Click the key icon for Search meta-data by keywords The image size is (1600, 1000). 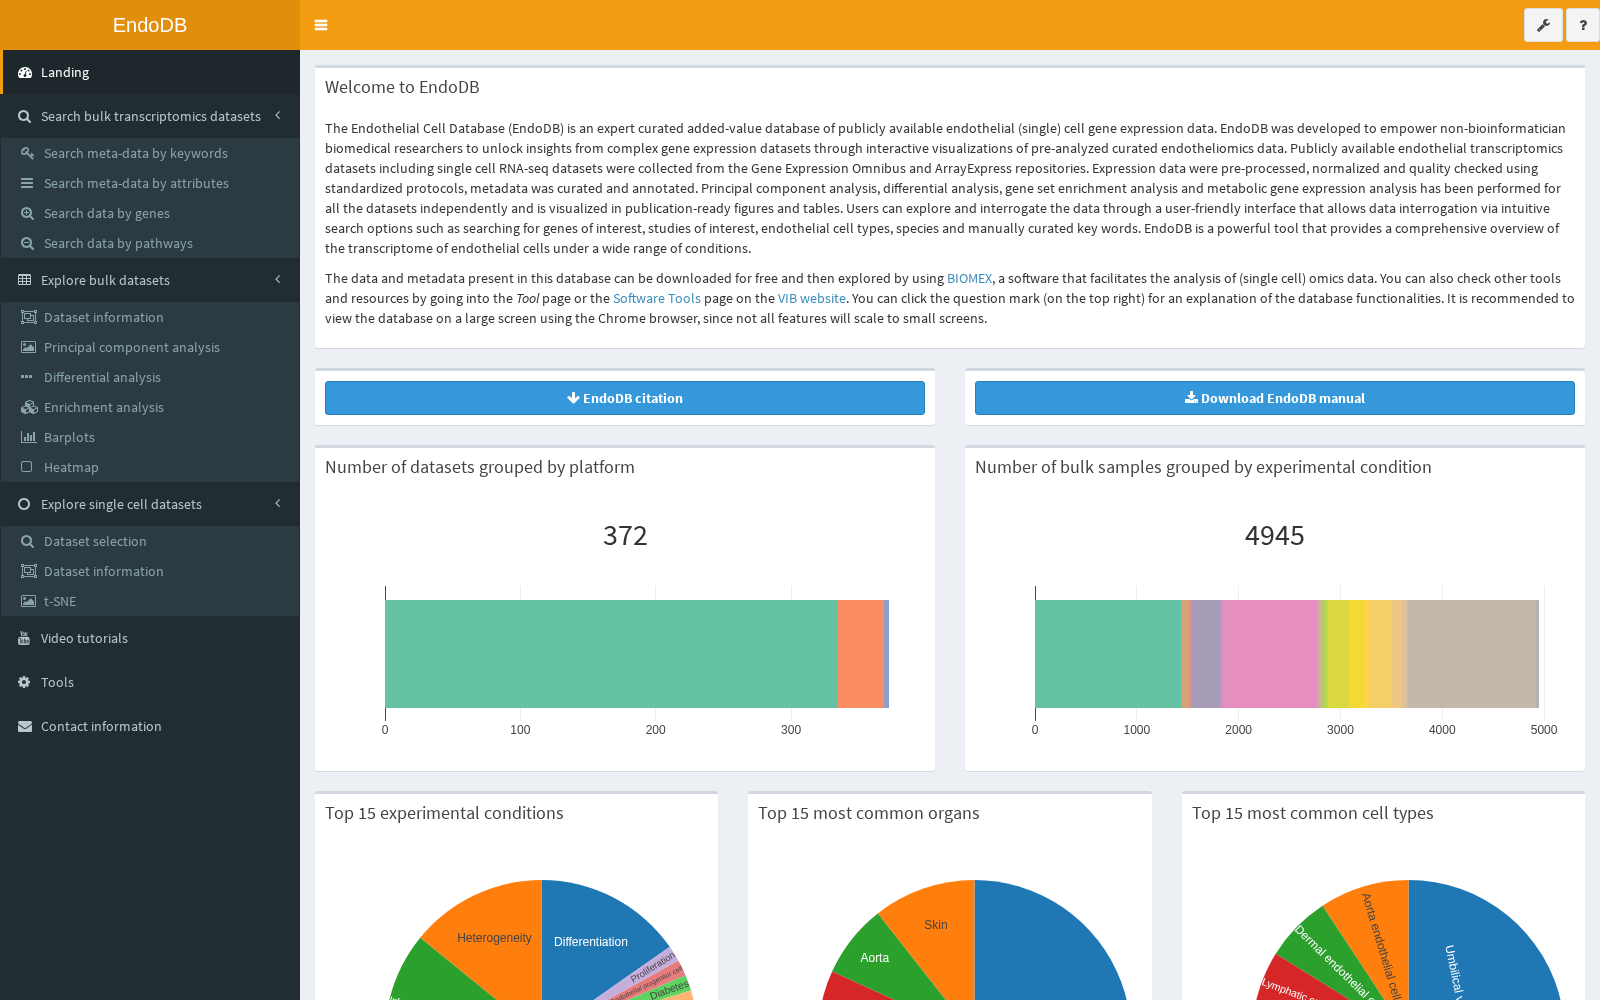pyautogui.click(x=28, y=153)
